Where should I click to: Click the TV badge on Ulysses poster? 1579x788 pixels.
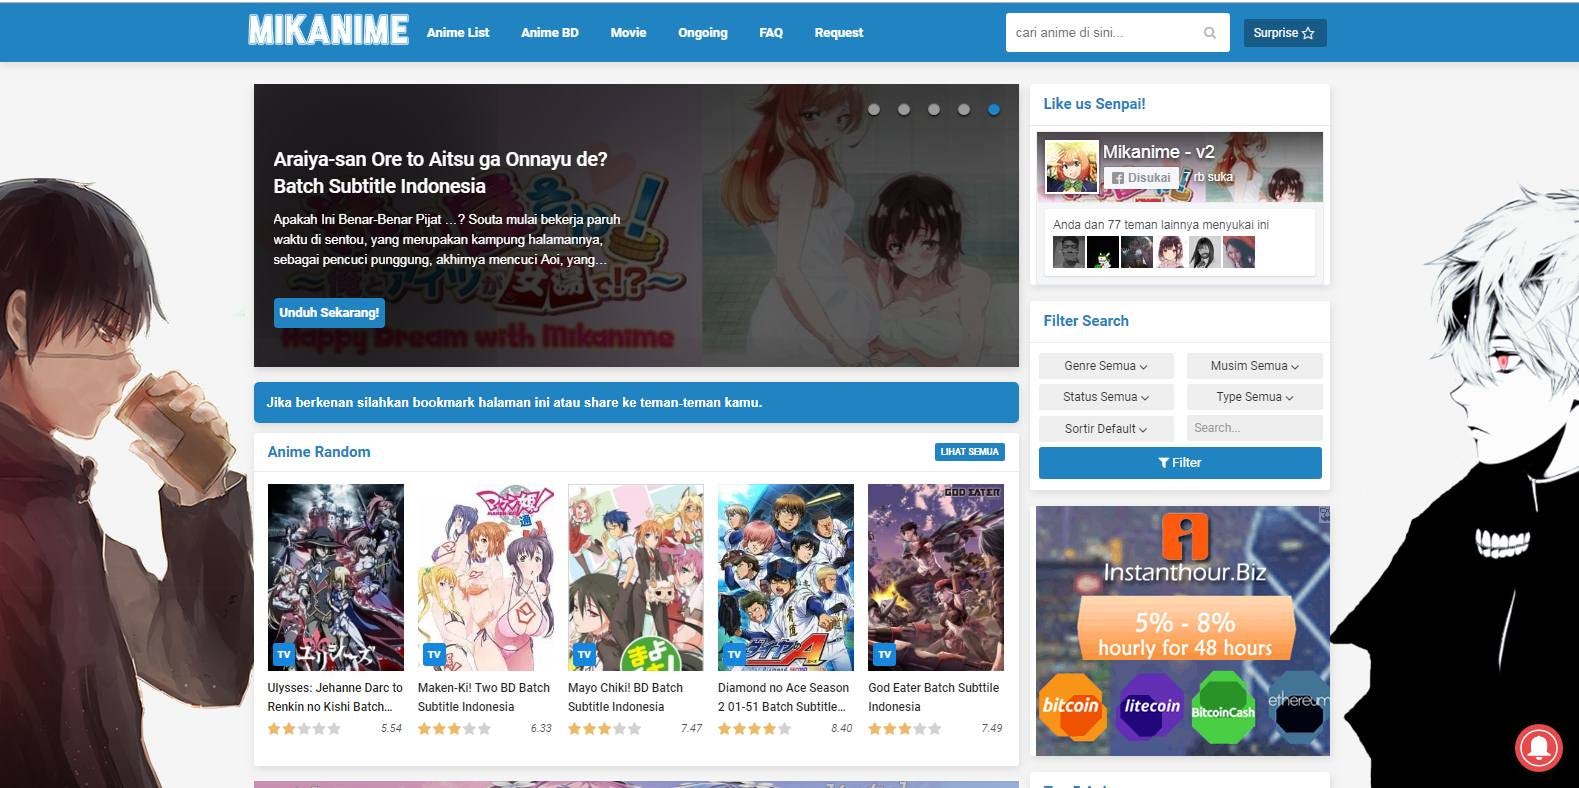click(284, 654)
